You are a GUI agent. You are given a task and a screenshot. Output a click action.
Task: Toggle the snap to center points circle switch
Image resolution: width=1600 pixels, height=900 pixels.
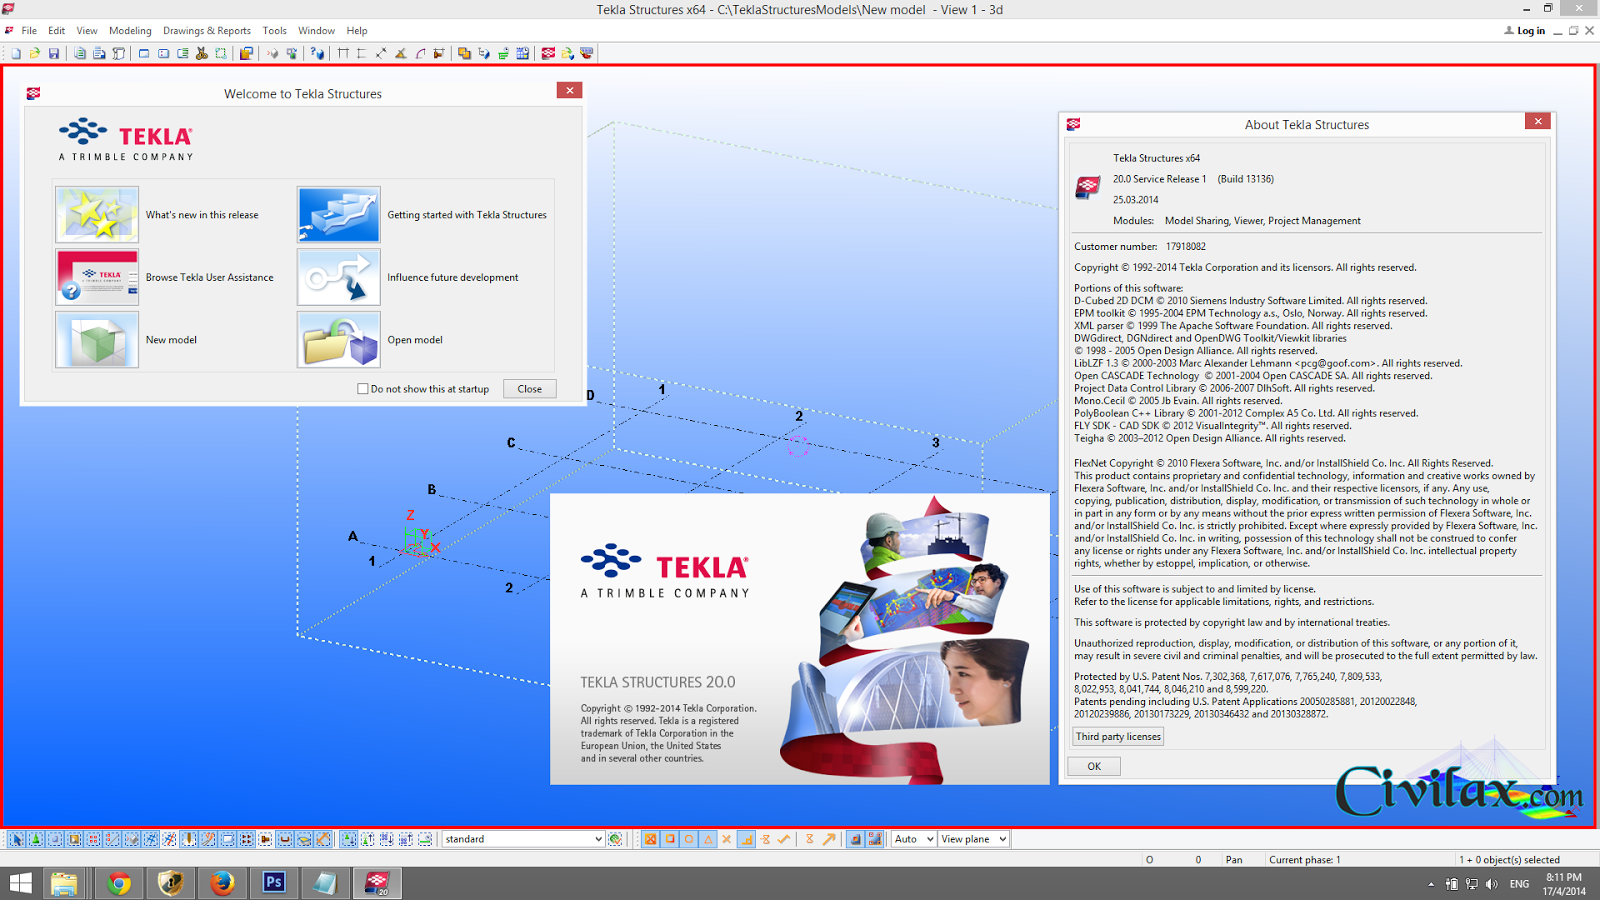pos(689,840)
